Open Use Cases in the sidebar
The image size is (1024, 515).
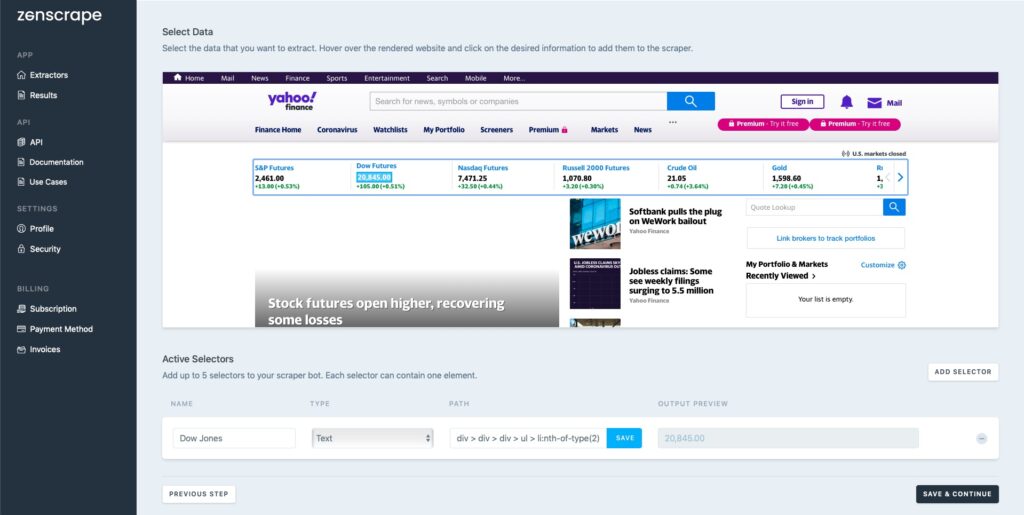(42, 182)
